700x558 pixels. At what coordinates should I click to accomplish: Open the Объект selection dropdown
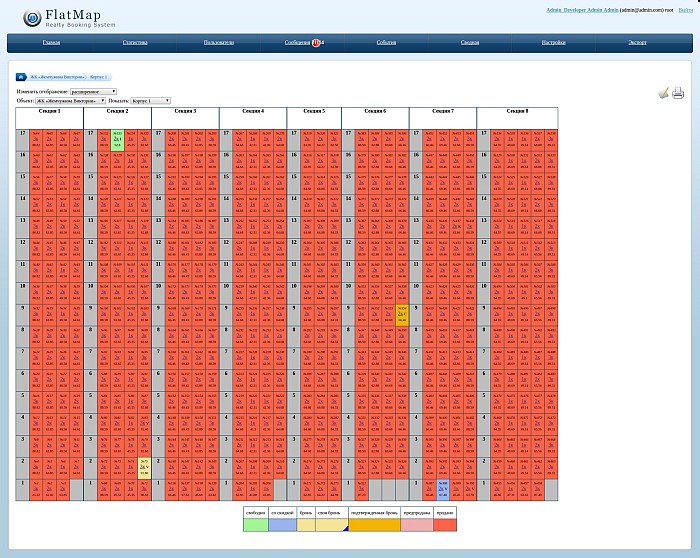pyautogui.click(x=71, y=101)
